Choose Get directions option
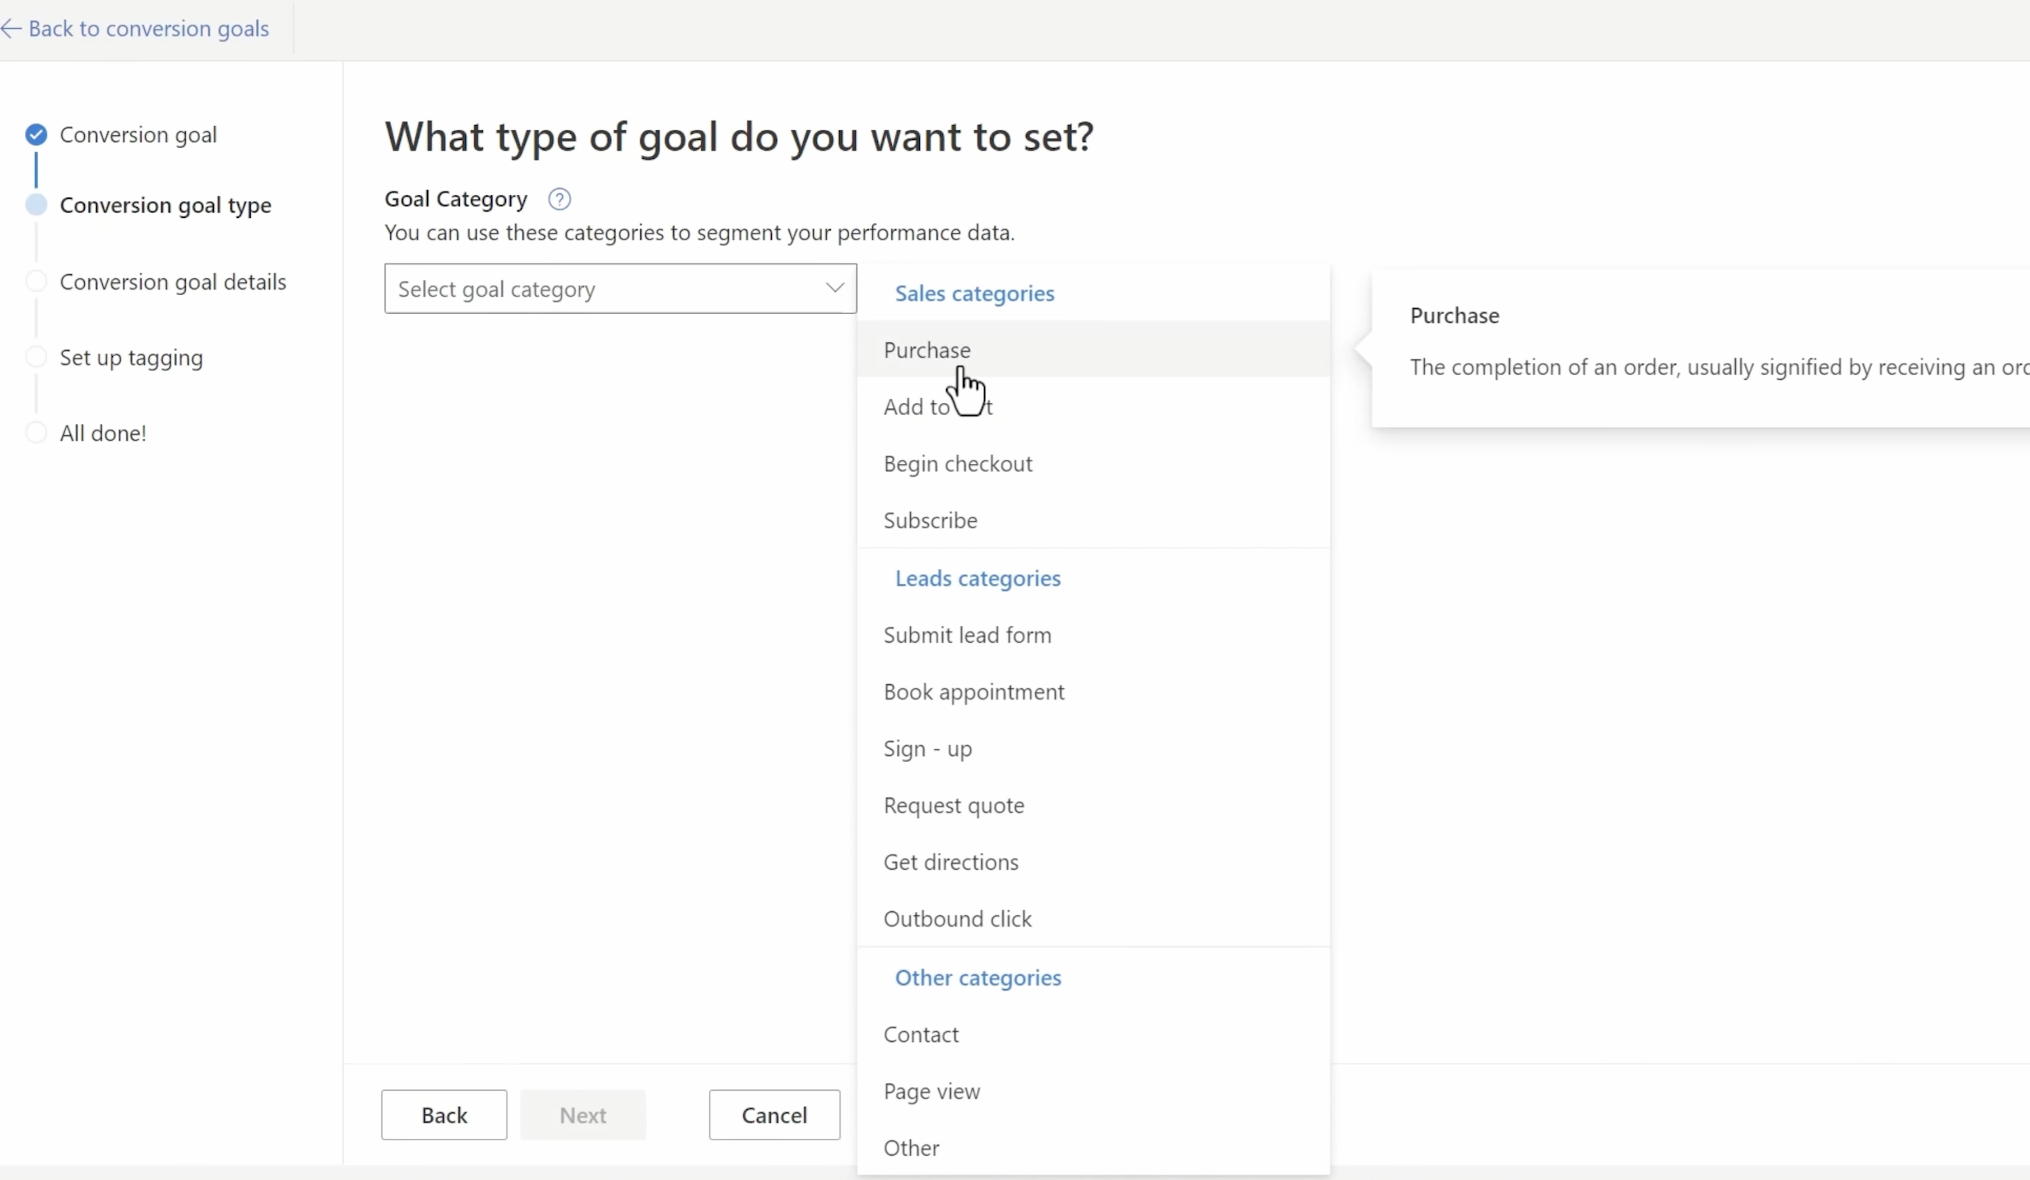Viewport: 2030px width, 1180px height. pyautogui.click(x=1093, y=862)
